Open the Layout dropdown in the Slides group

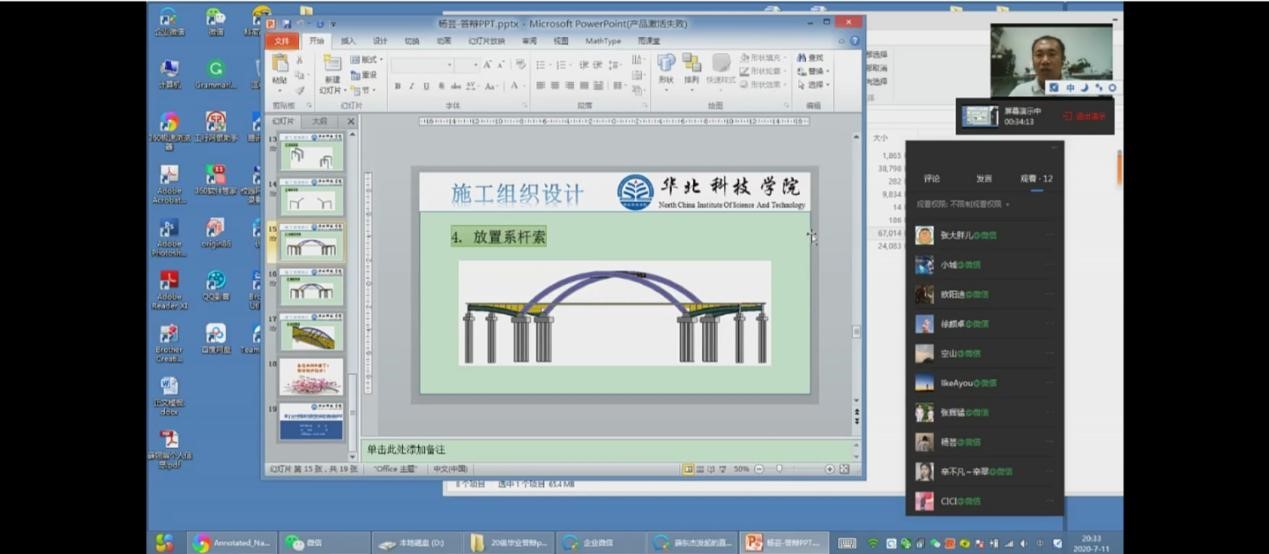tap(365, 60)
